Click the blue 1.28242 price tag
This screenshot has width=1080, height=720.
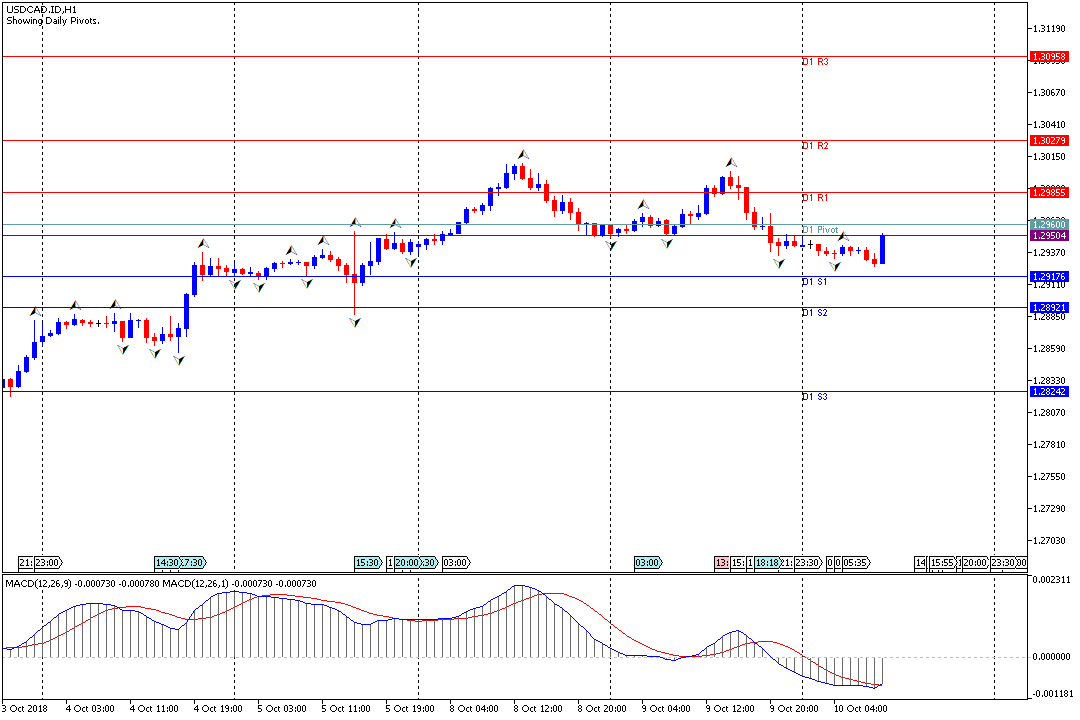click(1049, 392)
